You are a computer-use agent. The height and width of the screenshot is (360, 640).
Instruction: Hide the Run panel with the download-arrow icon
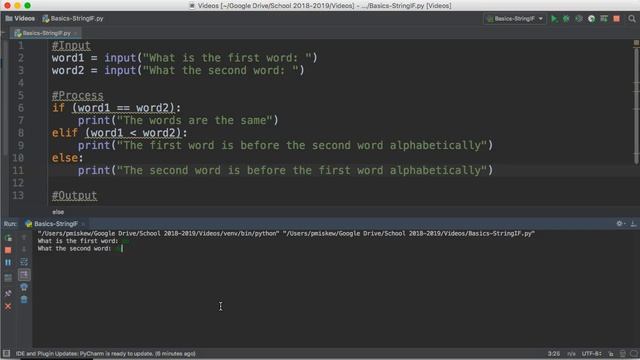pyautogui.click(x=633, y=223)
